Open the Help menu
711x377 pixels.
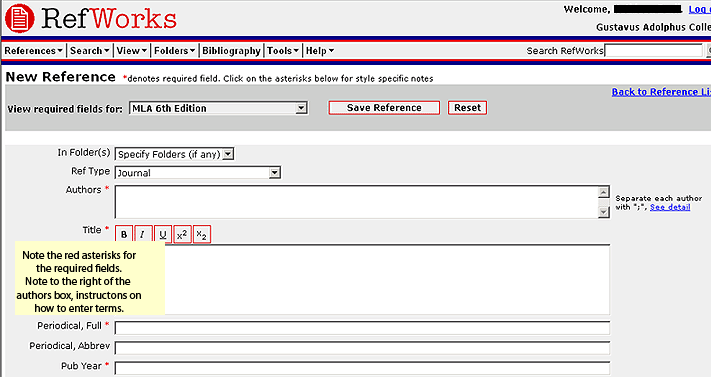[320, 50]
